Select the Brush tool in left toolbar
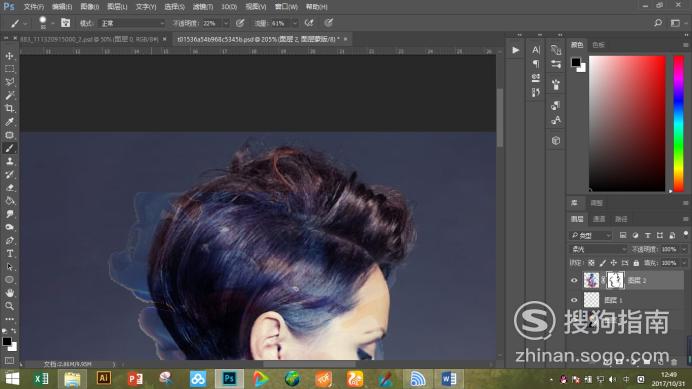 [x=9, y=148]
